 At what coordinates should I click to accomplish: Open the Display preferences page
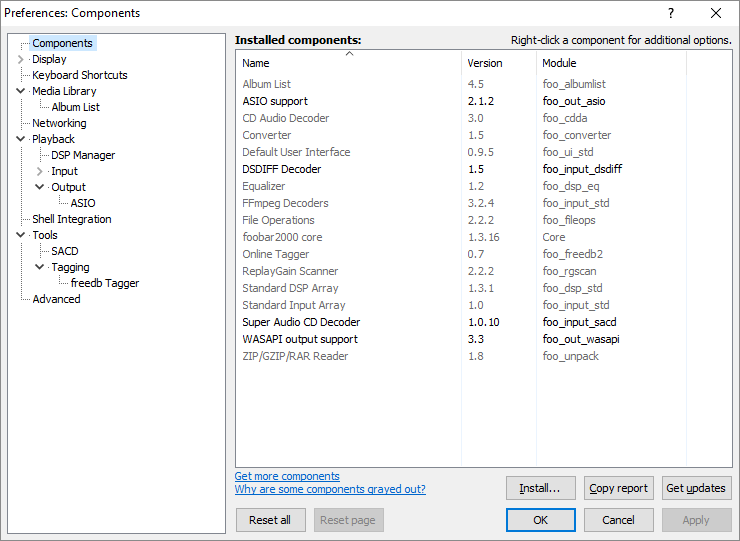pos(49,59)
